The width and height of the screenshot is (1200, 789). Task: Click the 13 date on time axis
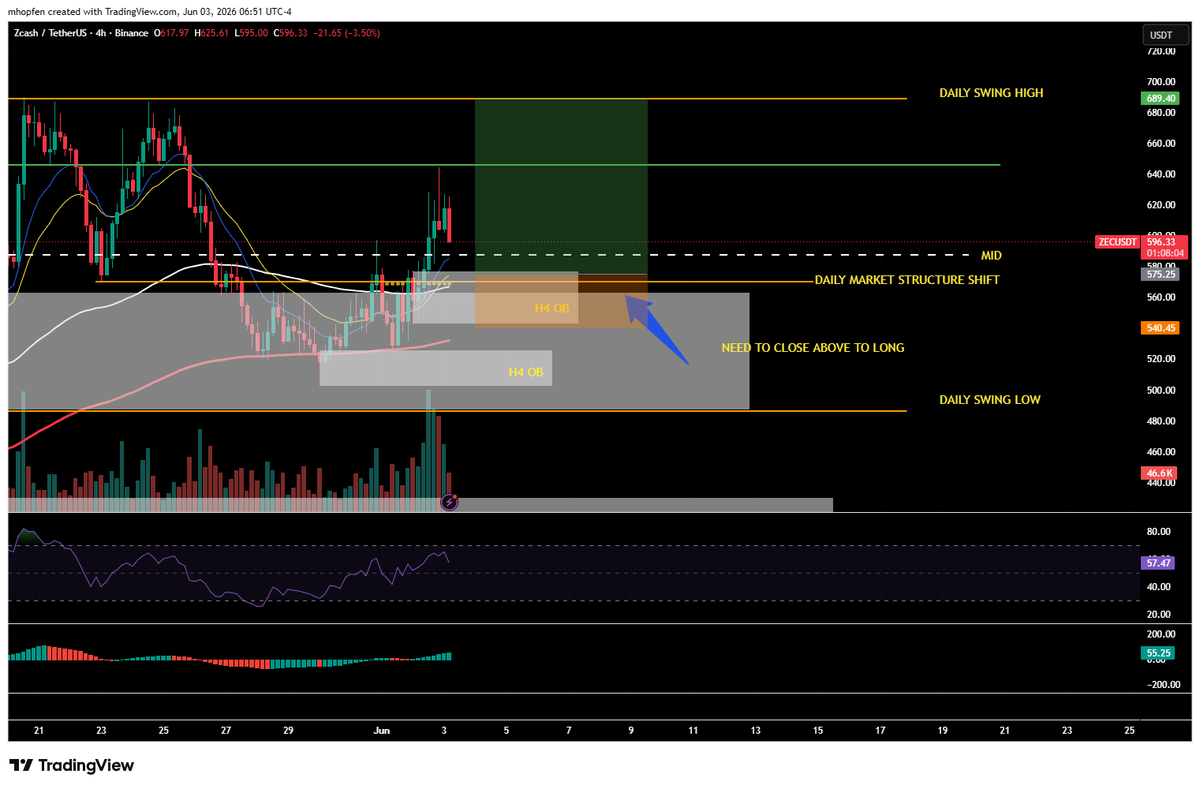pos(755,732)
